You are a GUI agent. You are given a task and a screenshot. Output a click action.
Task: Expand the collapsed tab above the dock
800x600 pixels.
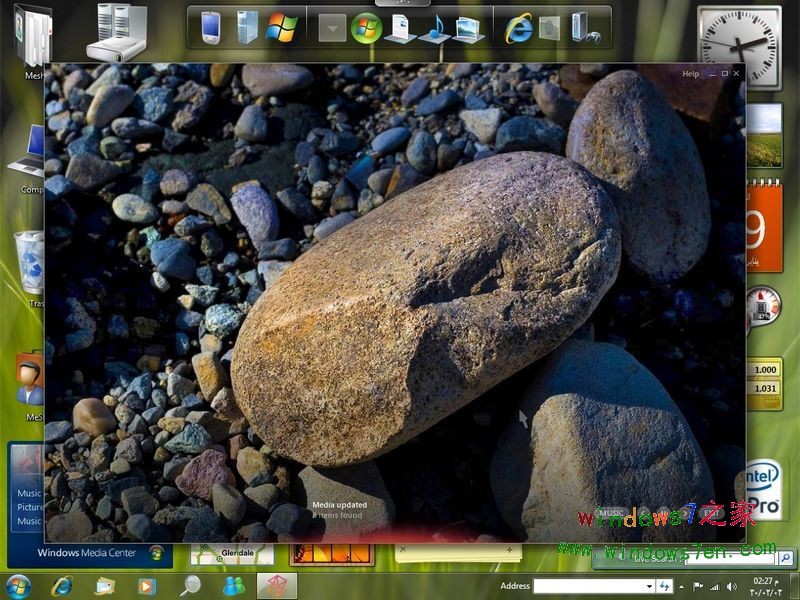[396, 3]
